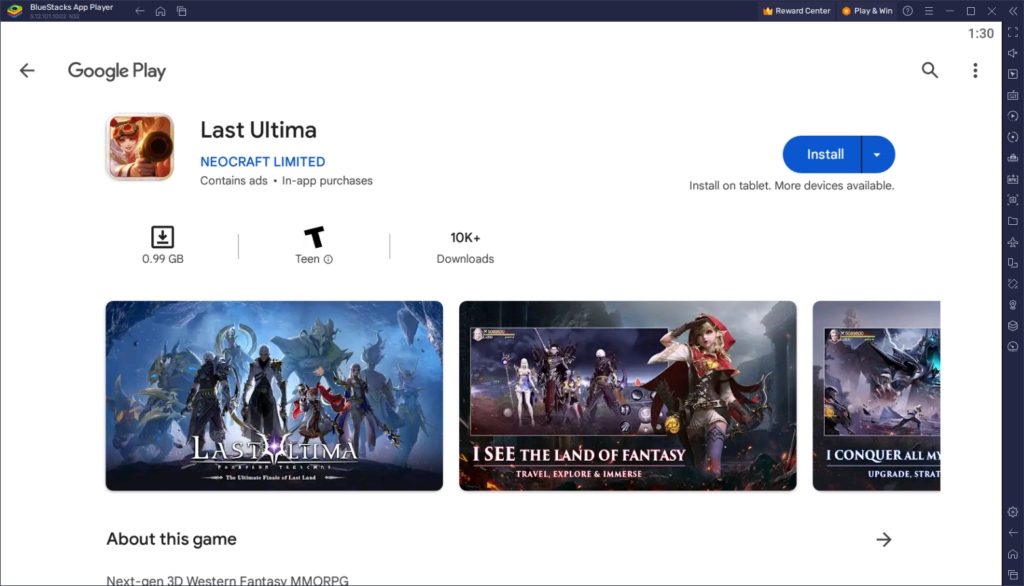Screen dimensions: 1024x586
Task: Open the help question mark icon
Action: (908, 11)
